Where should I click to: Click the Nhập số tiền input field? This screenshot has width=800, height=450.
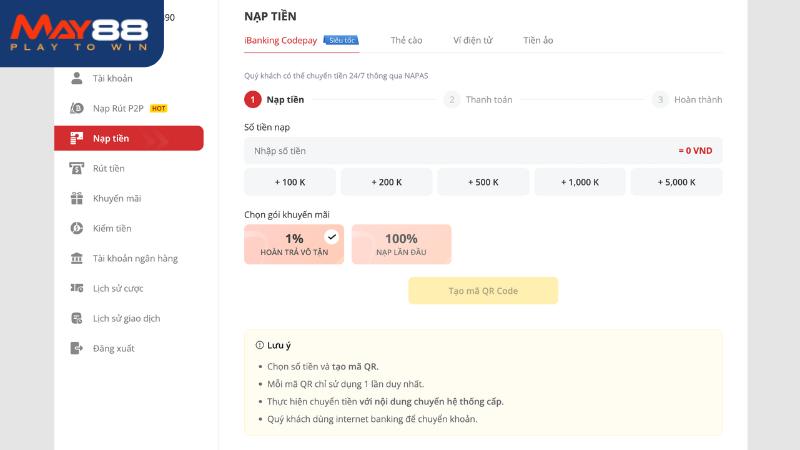click(x=483, y=151)
